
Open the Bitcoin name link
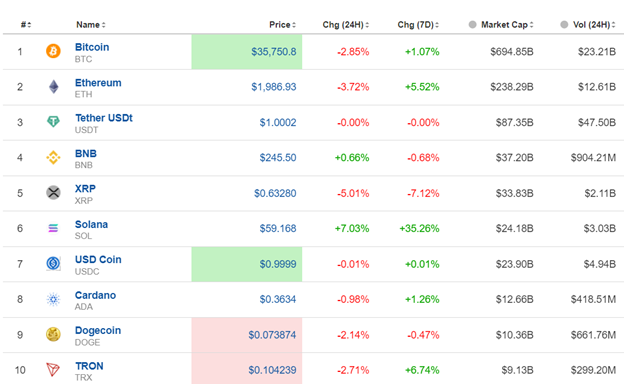(92, 47)
